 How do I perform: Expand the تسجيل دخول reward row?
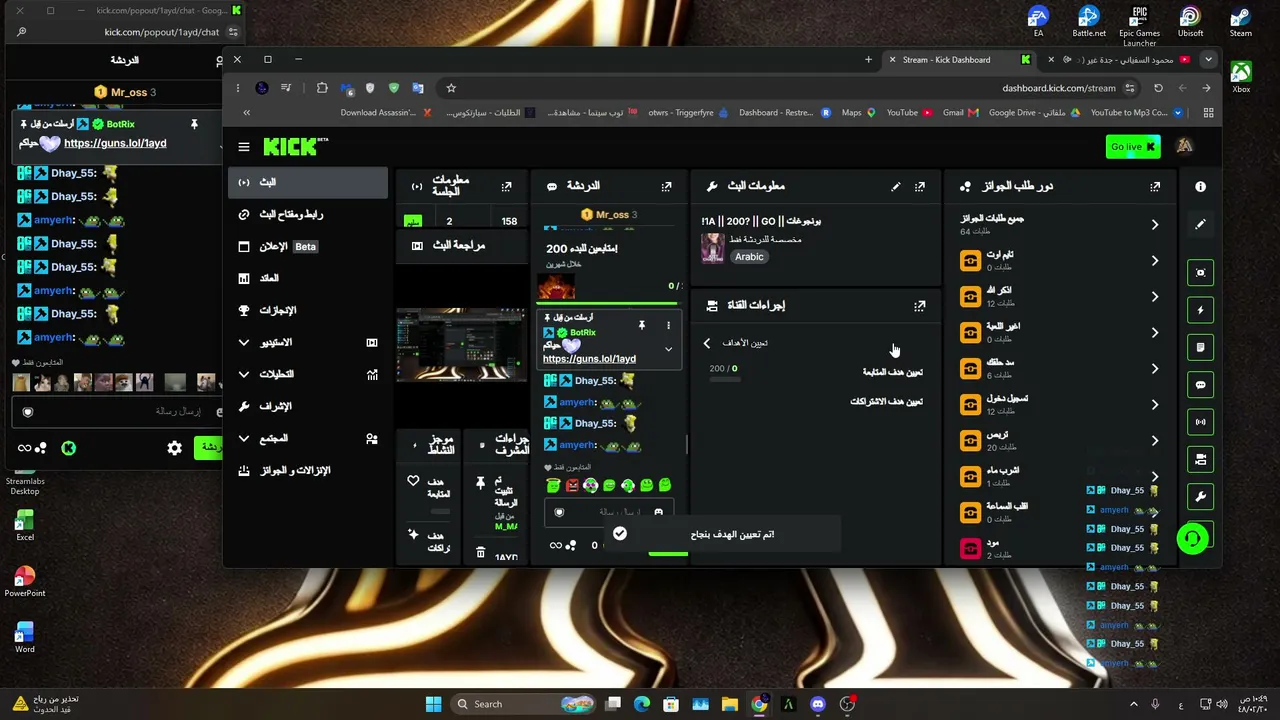point(1154,405)
